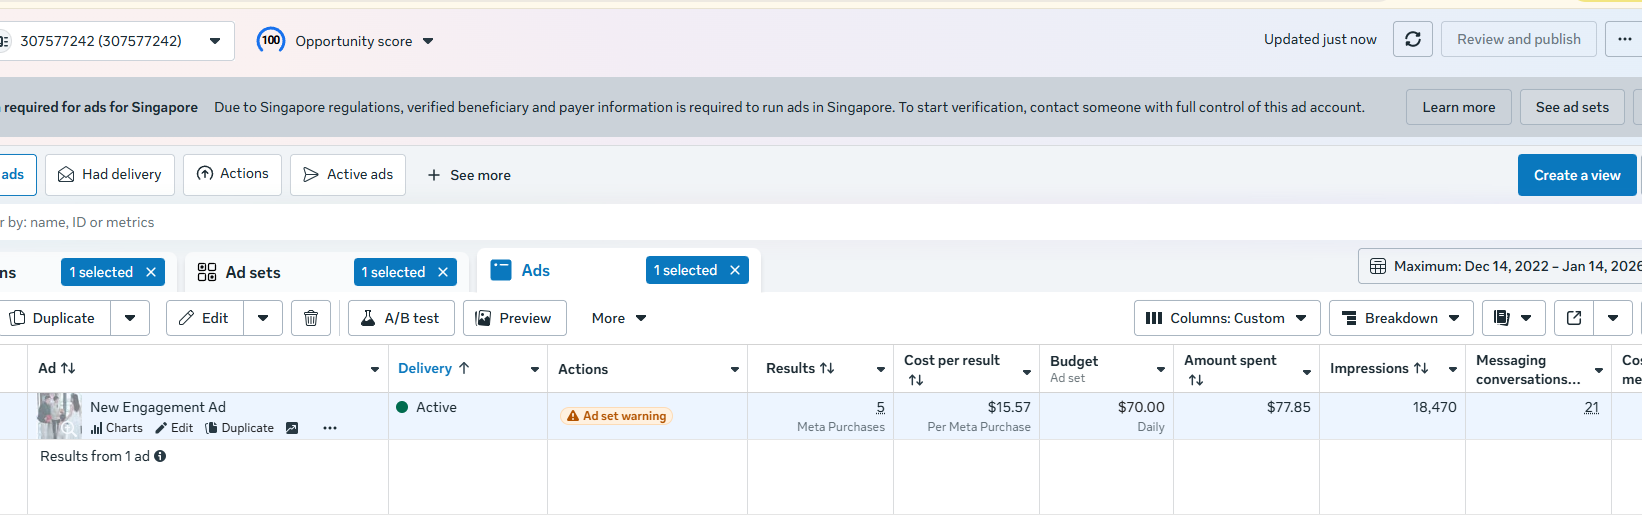Open the ad row's three-dot options
The image size is (1642, 517).
pyautogui.click(x=330, y=428)
